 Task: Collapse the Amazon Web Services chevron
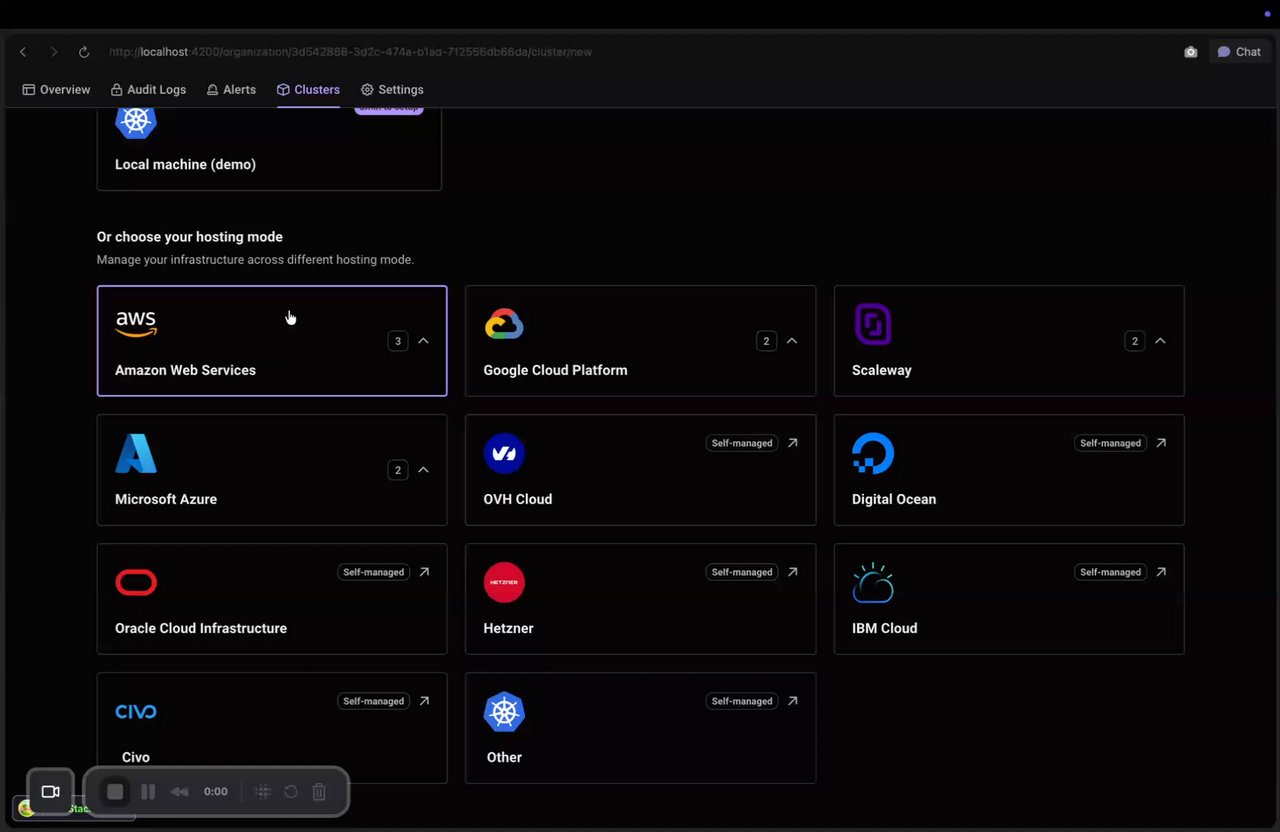pyautogui.click(x=423, y=341)
